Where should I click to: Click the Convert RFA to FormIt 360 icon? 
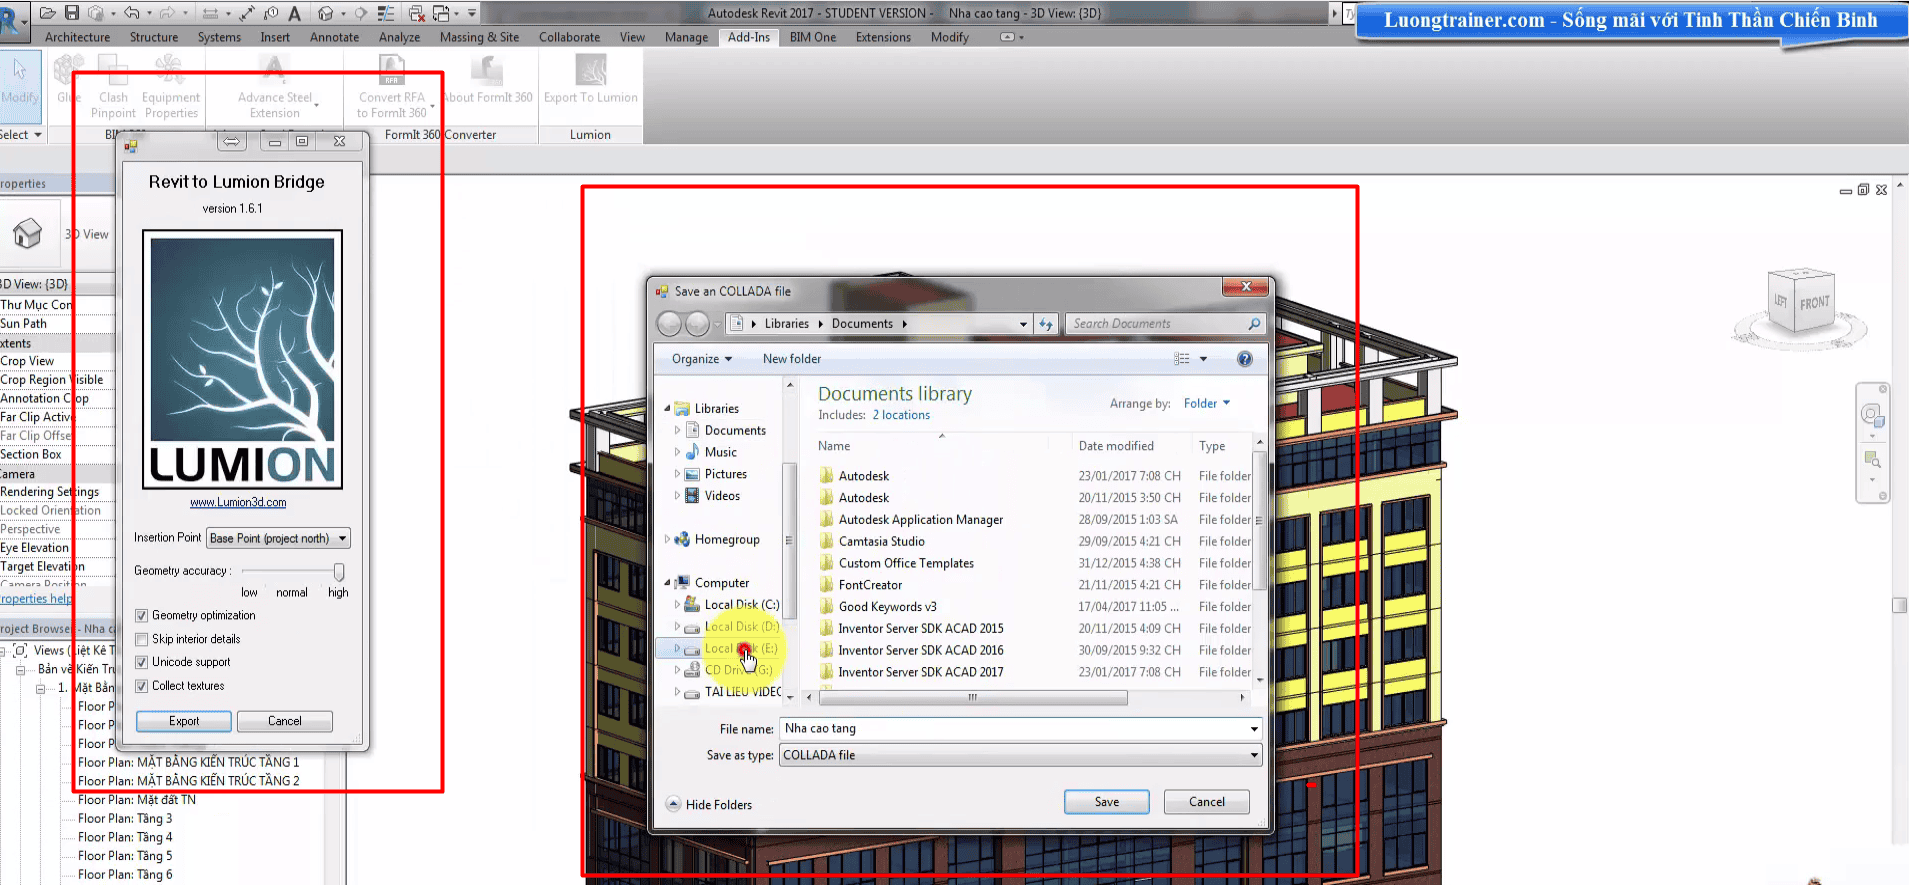[391, 70]
